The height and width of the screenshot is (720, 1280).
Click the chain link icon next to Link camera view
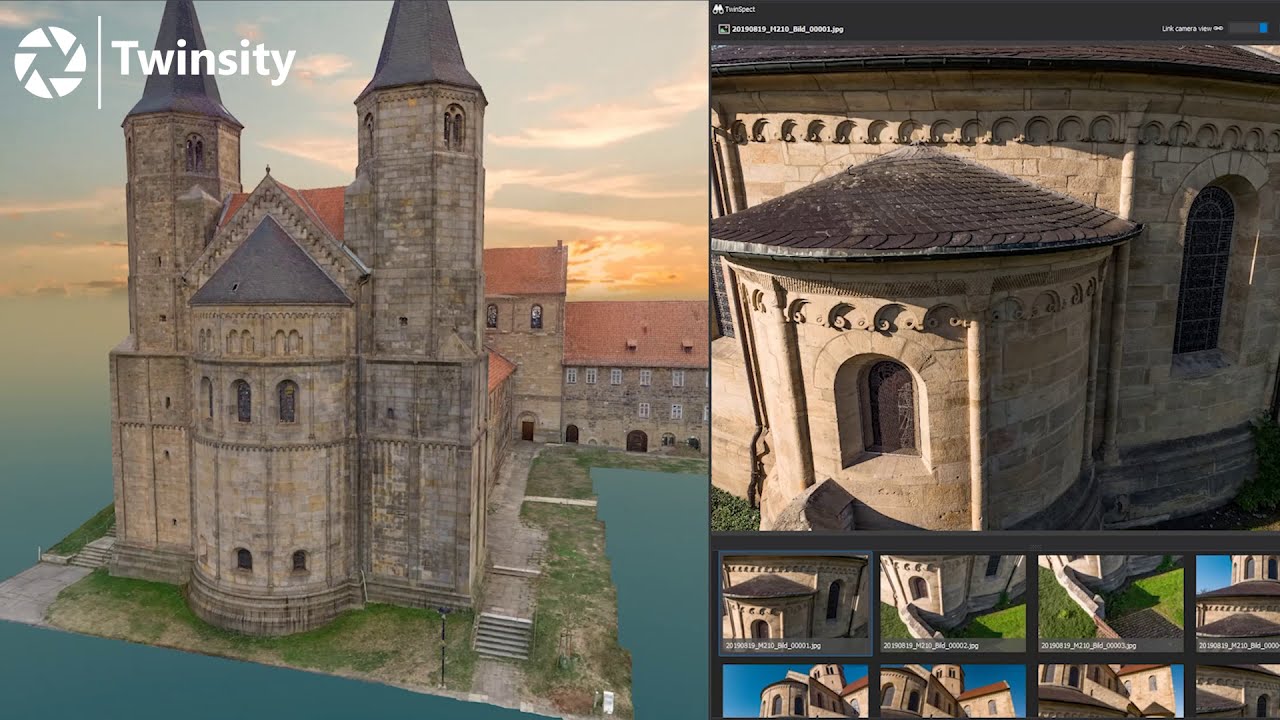1219,29
